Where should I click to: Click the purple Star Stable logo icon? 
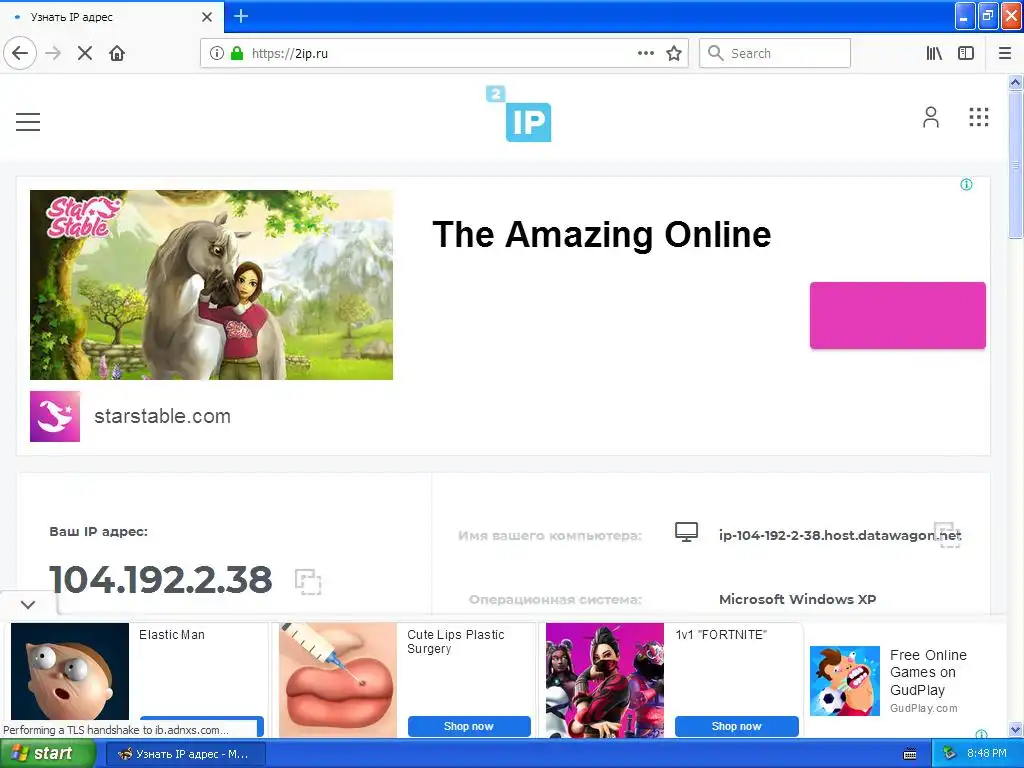coord(55,417)
